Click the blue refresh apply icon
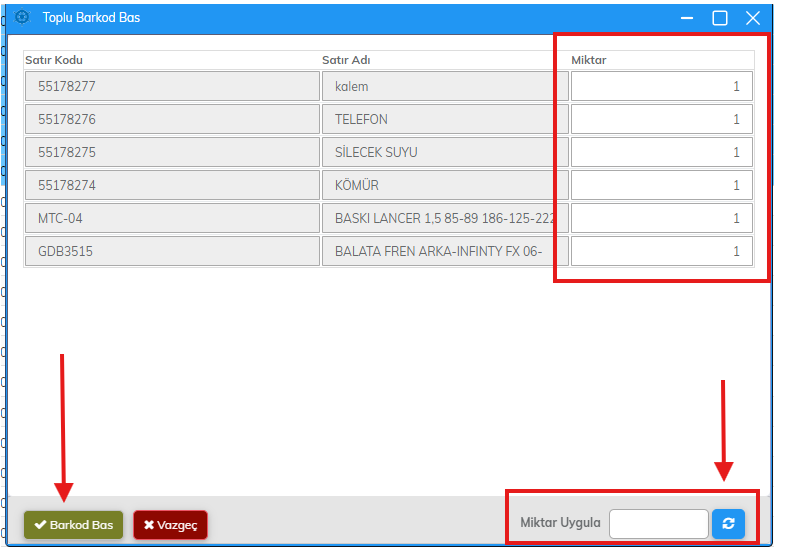Screen dimensions: 794x557 point(727,524)
